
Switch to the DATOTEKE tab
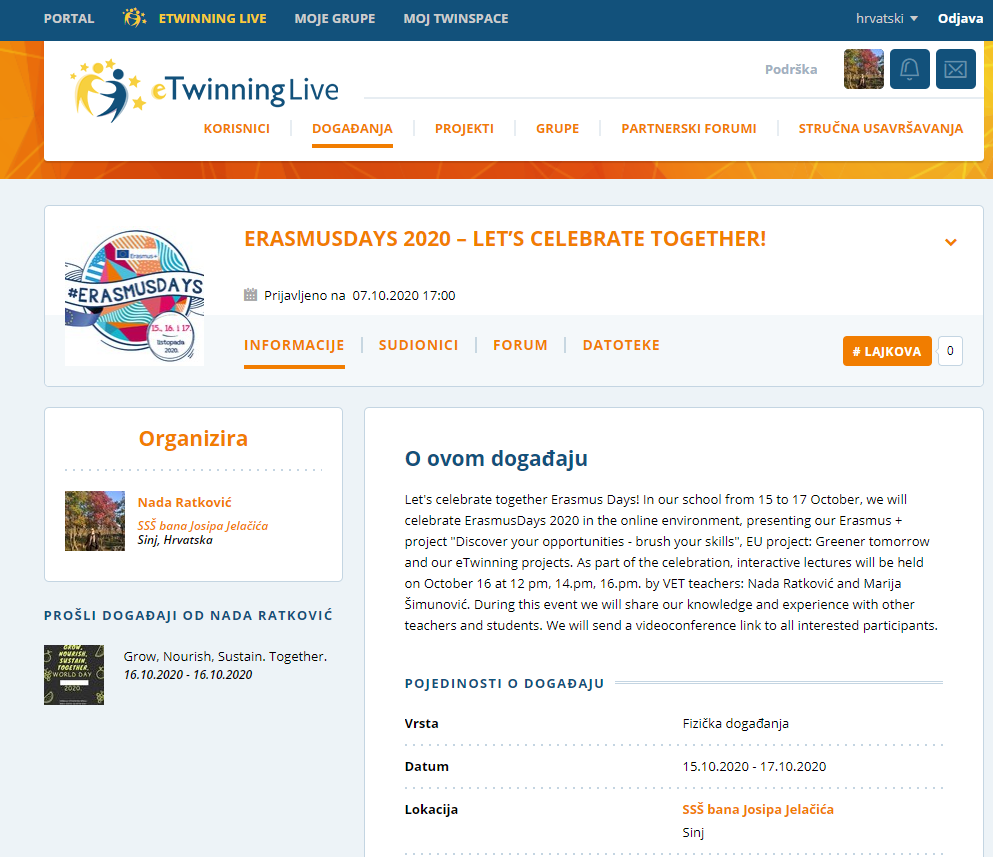point(621,345)
